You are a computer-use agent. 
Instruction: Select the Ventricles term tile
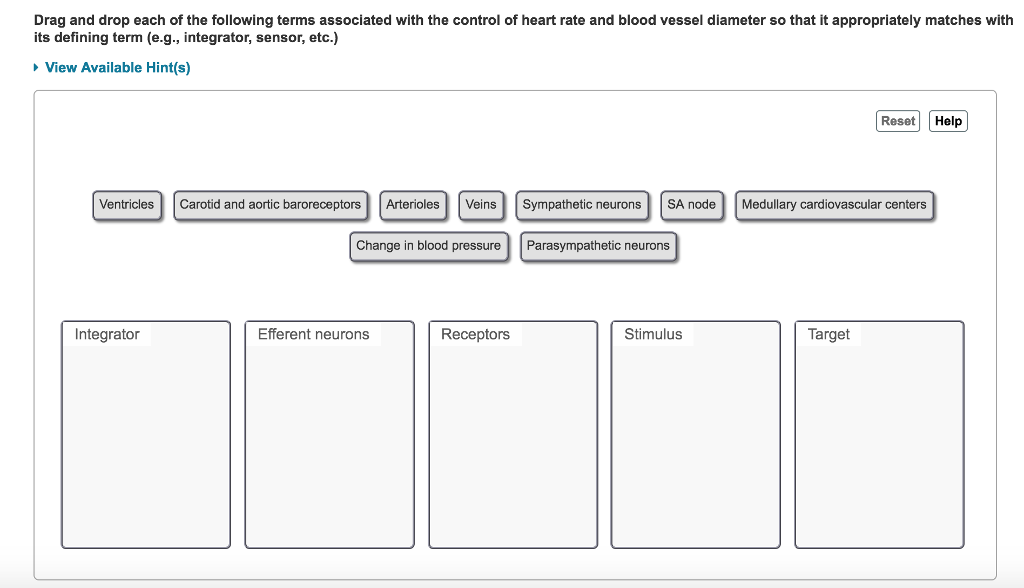pyautogui.click(x=127, y=205)
